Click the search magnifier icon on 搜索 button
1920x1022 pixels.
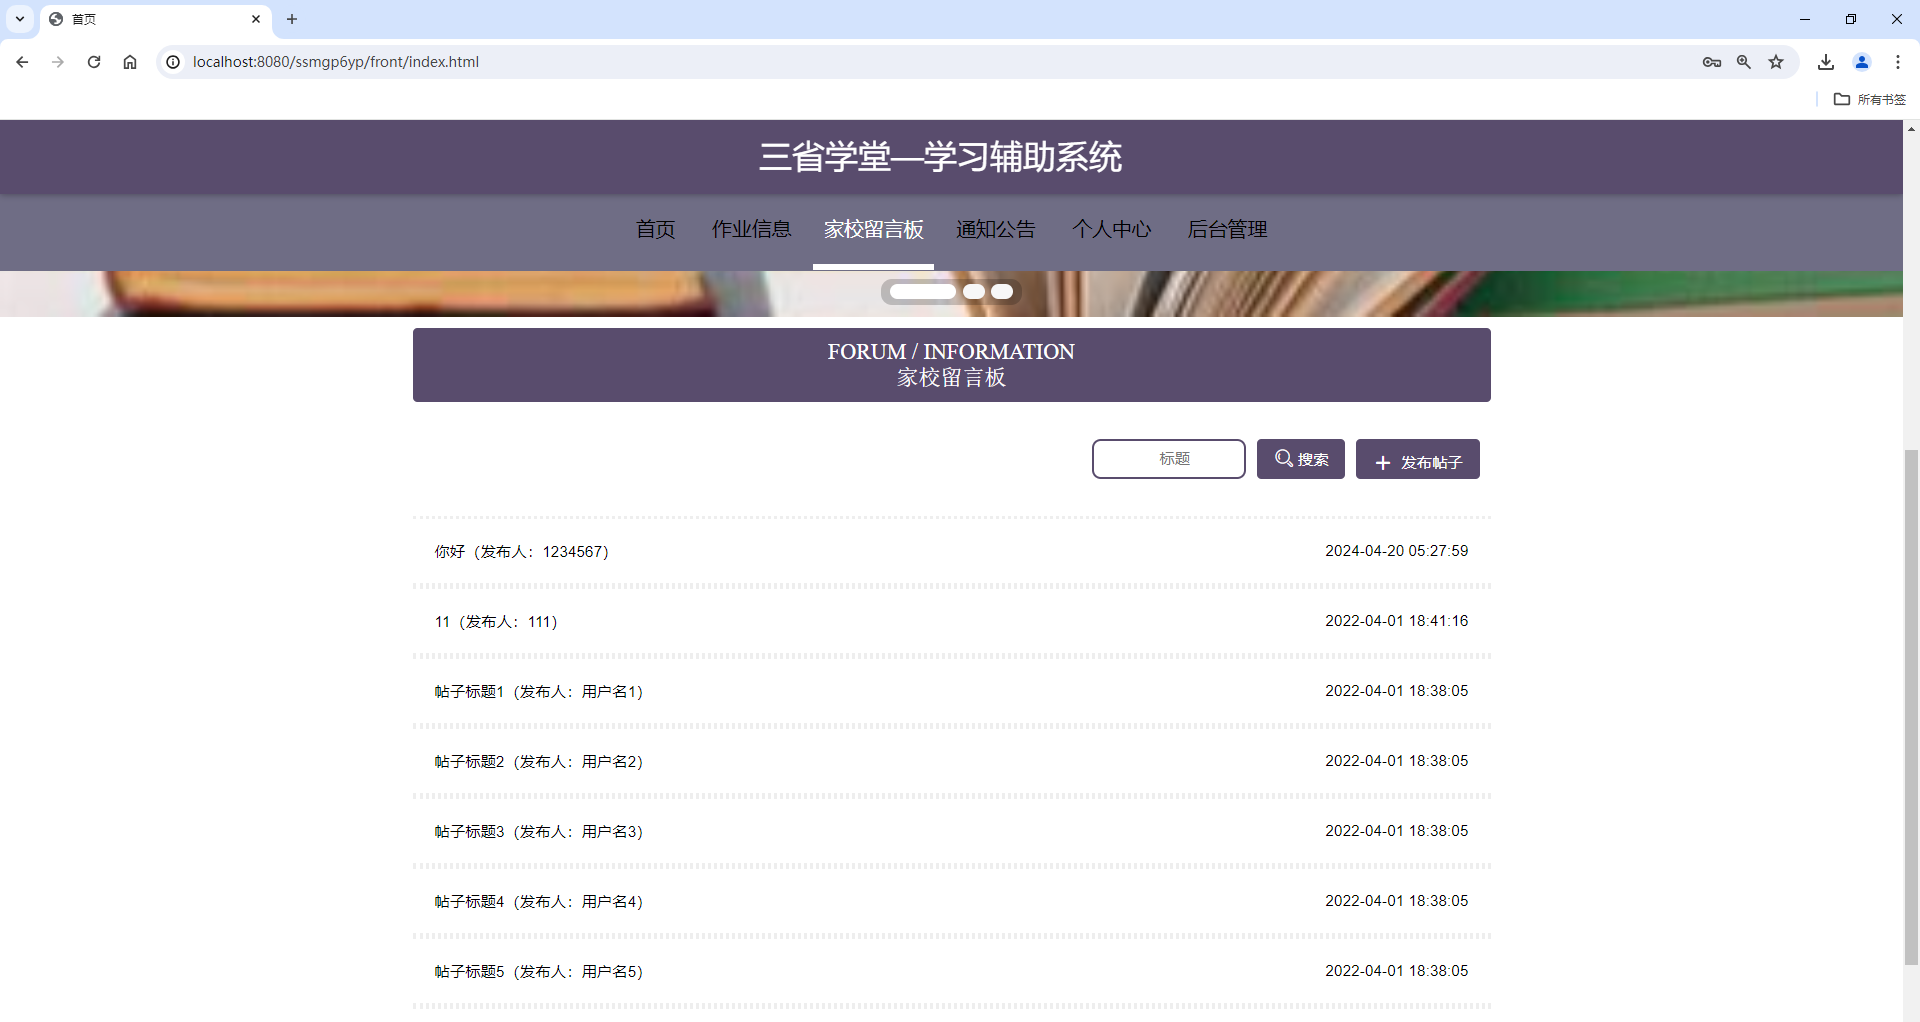point(1284,459)
